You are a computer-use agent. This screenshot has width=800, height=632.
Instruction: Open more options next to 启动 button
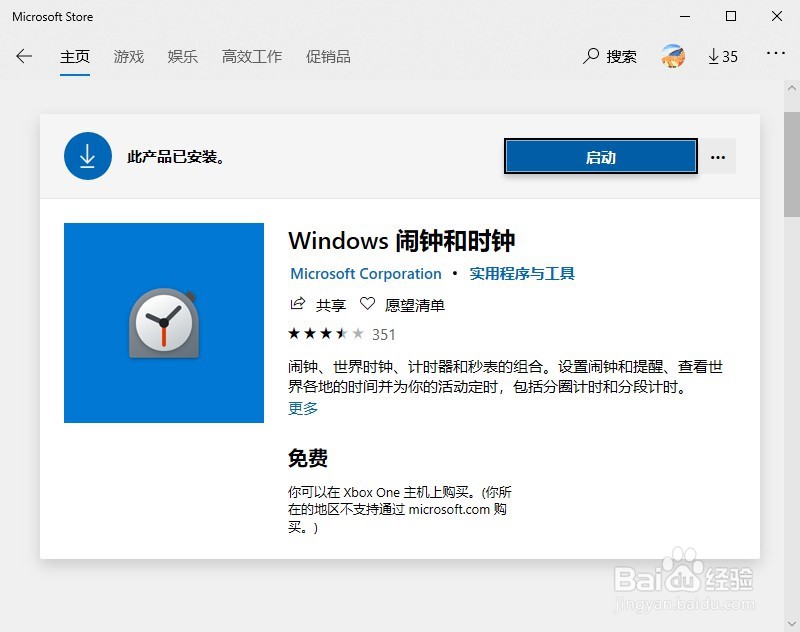[718, 157]
